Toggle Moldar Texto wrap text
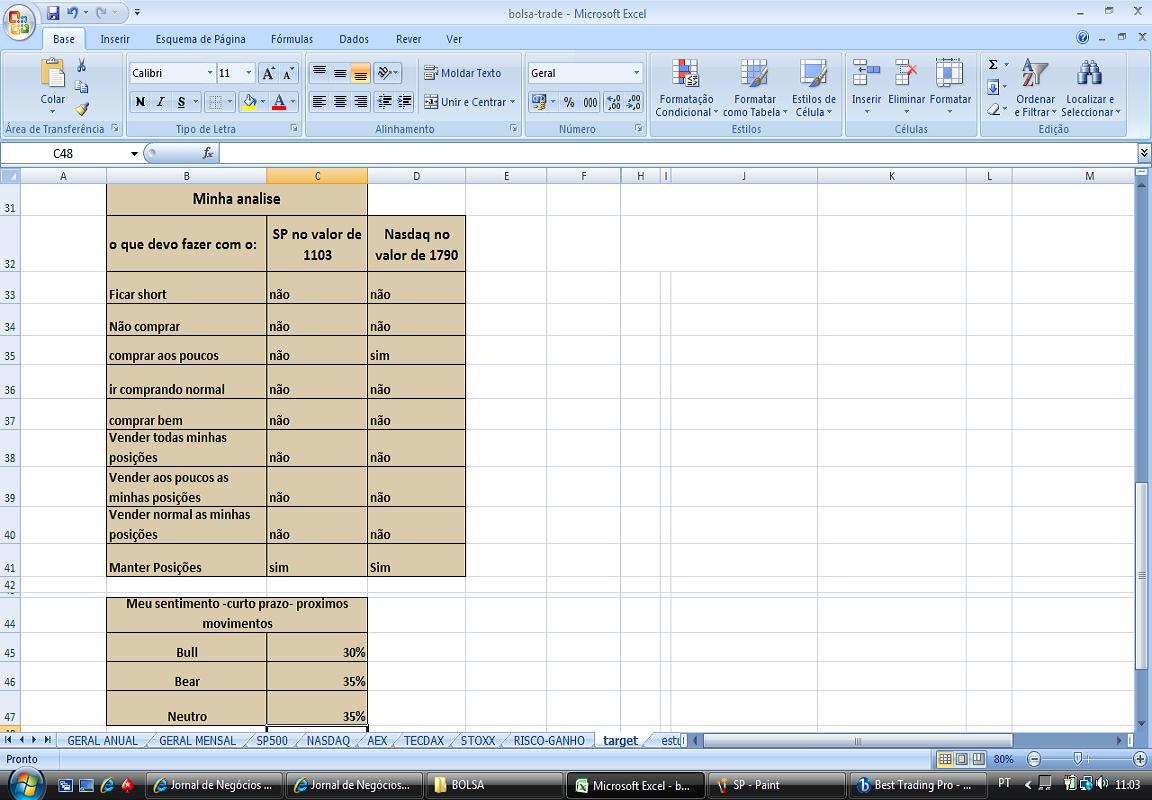The height and width of the screenshot is (800, 1152). point(463,73)
